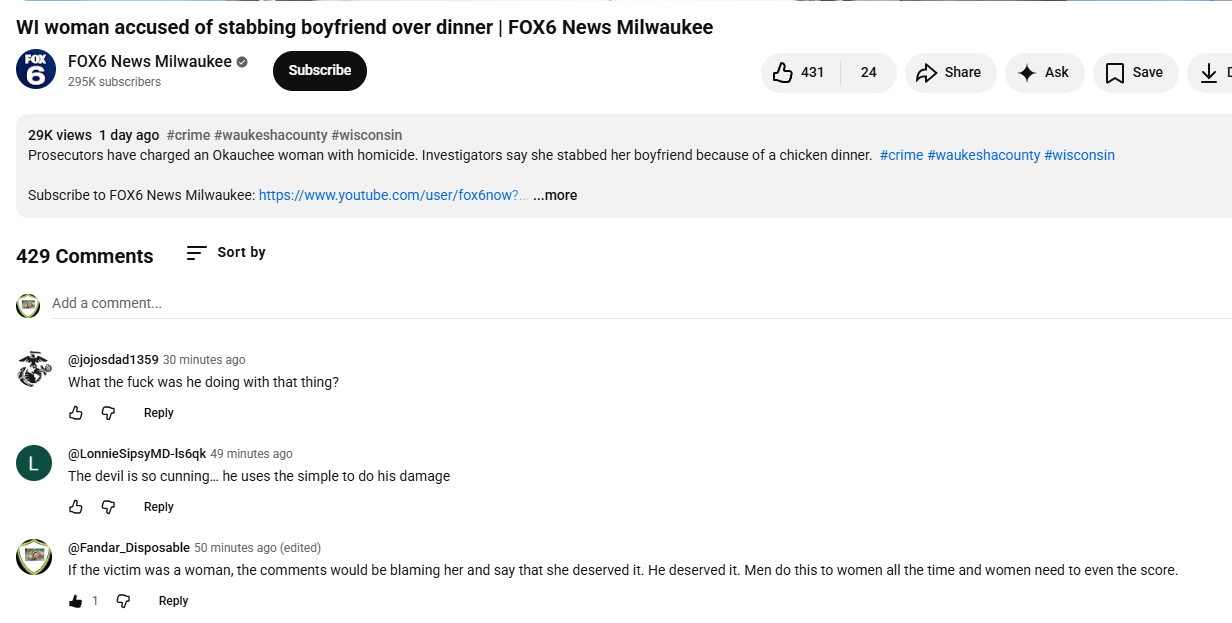Dislike the video
This screenshot has height=623, width=1232.
click(868, 72)
